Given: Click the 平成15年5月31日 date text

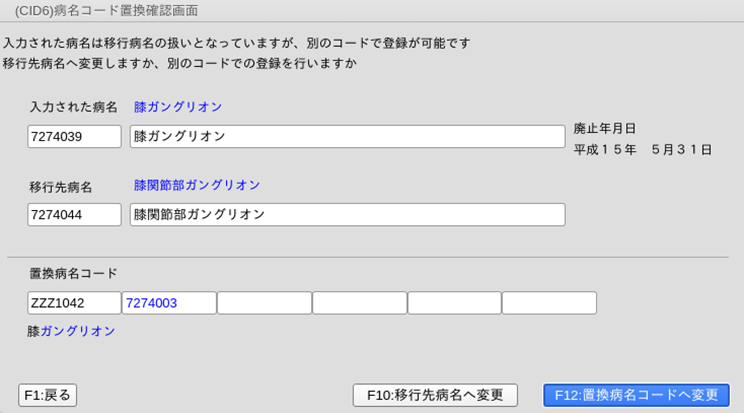Looking at the screenshot, I should [x=642, y=150].
